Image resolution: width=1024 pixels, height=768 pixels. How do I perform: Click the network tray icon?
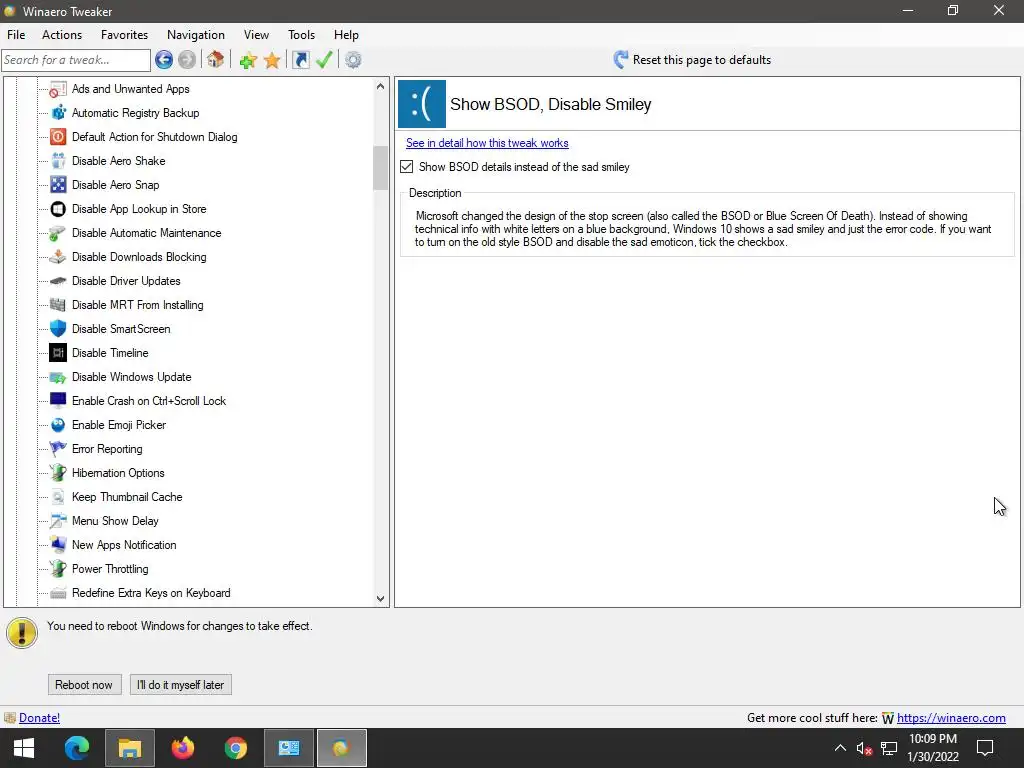click(x=889, y=748)
